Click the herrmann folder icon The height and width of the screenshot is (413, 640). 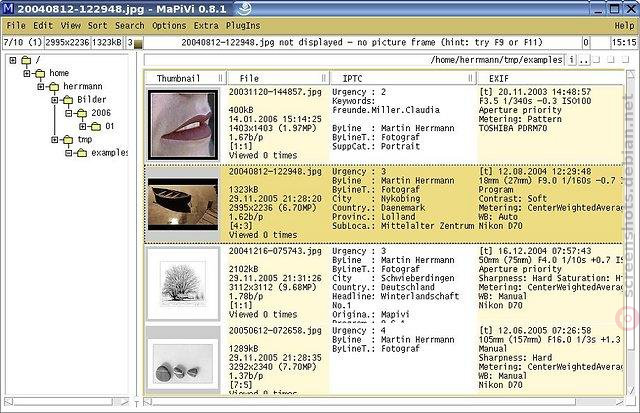pos(54,87)
